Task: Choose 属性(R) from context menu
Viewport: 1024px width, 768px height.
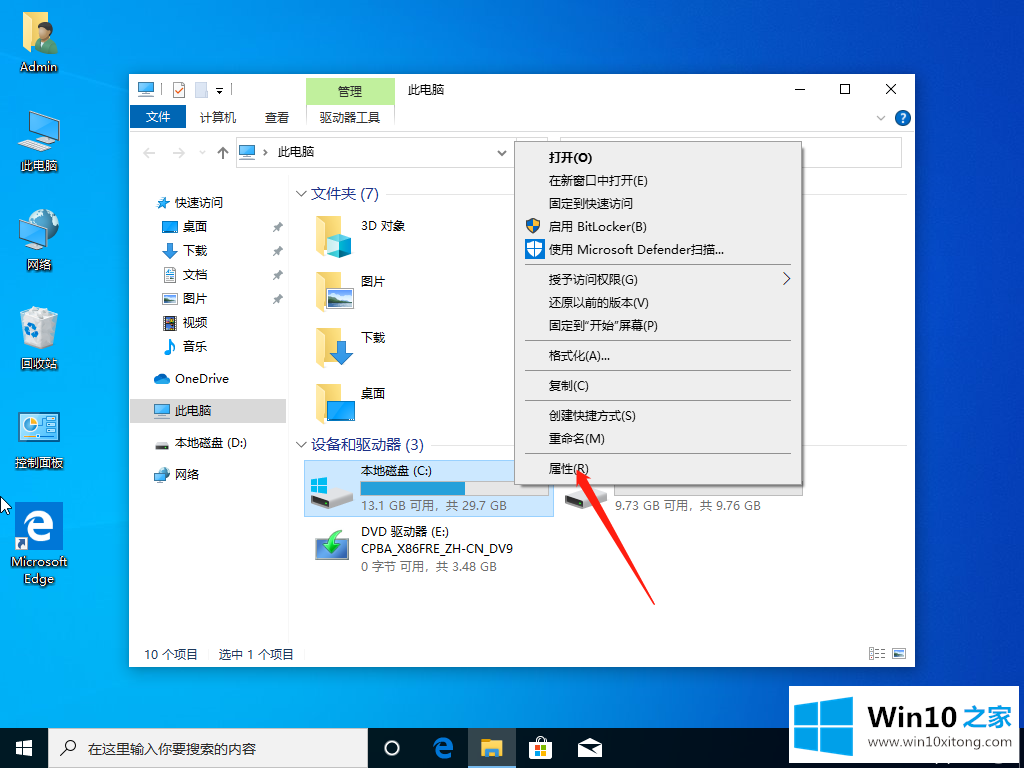Action: pyautogui.click(x=658, y=469)
